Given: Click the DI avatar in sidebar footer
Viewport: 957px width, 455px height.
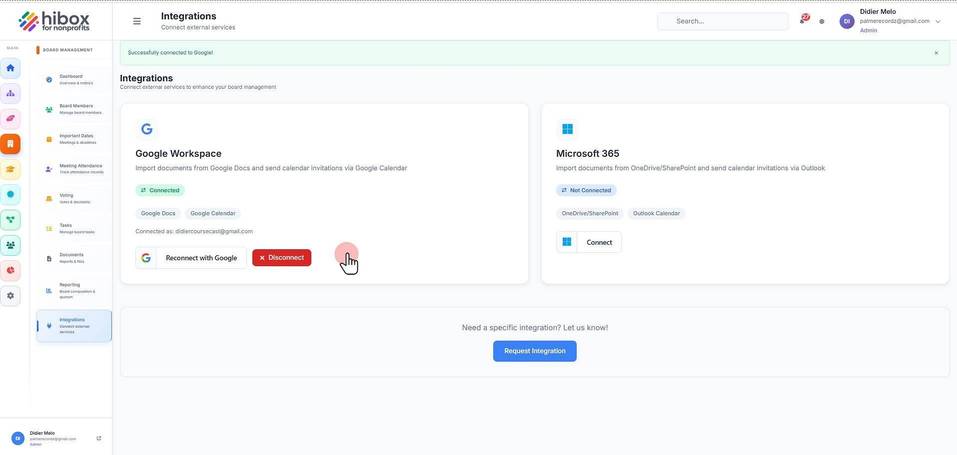Looking at the screenshot, I should click(x=18, y=439).
